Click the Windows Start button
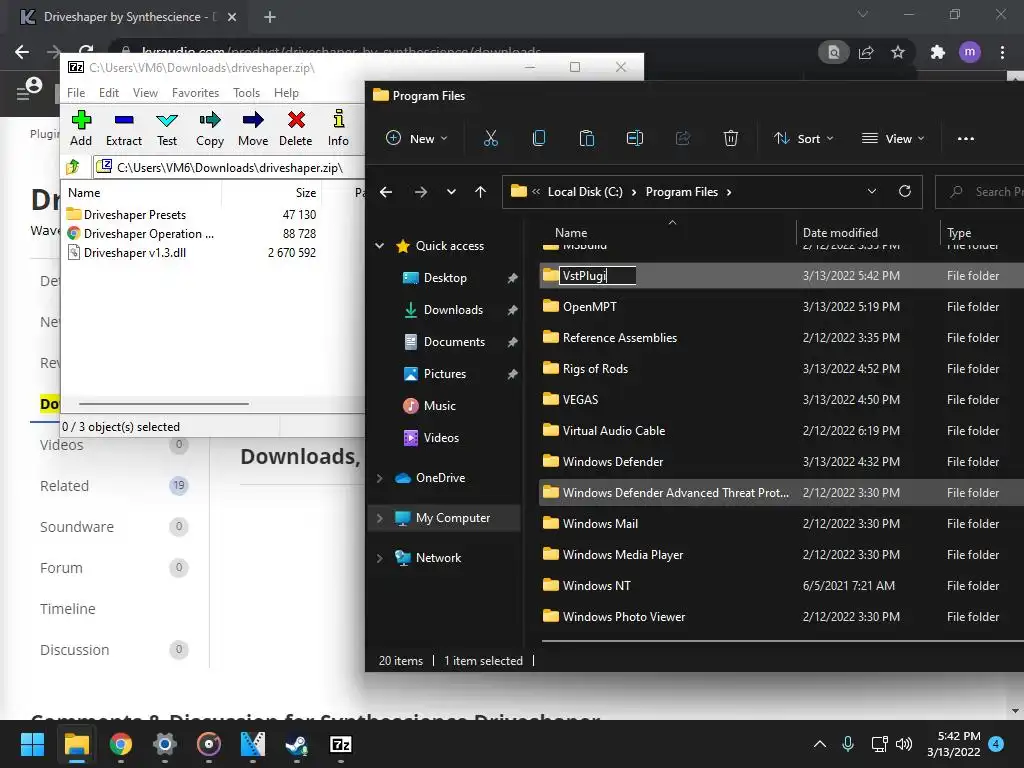Screen dimensions: 1024x768 click(x=32, y=744)
